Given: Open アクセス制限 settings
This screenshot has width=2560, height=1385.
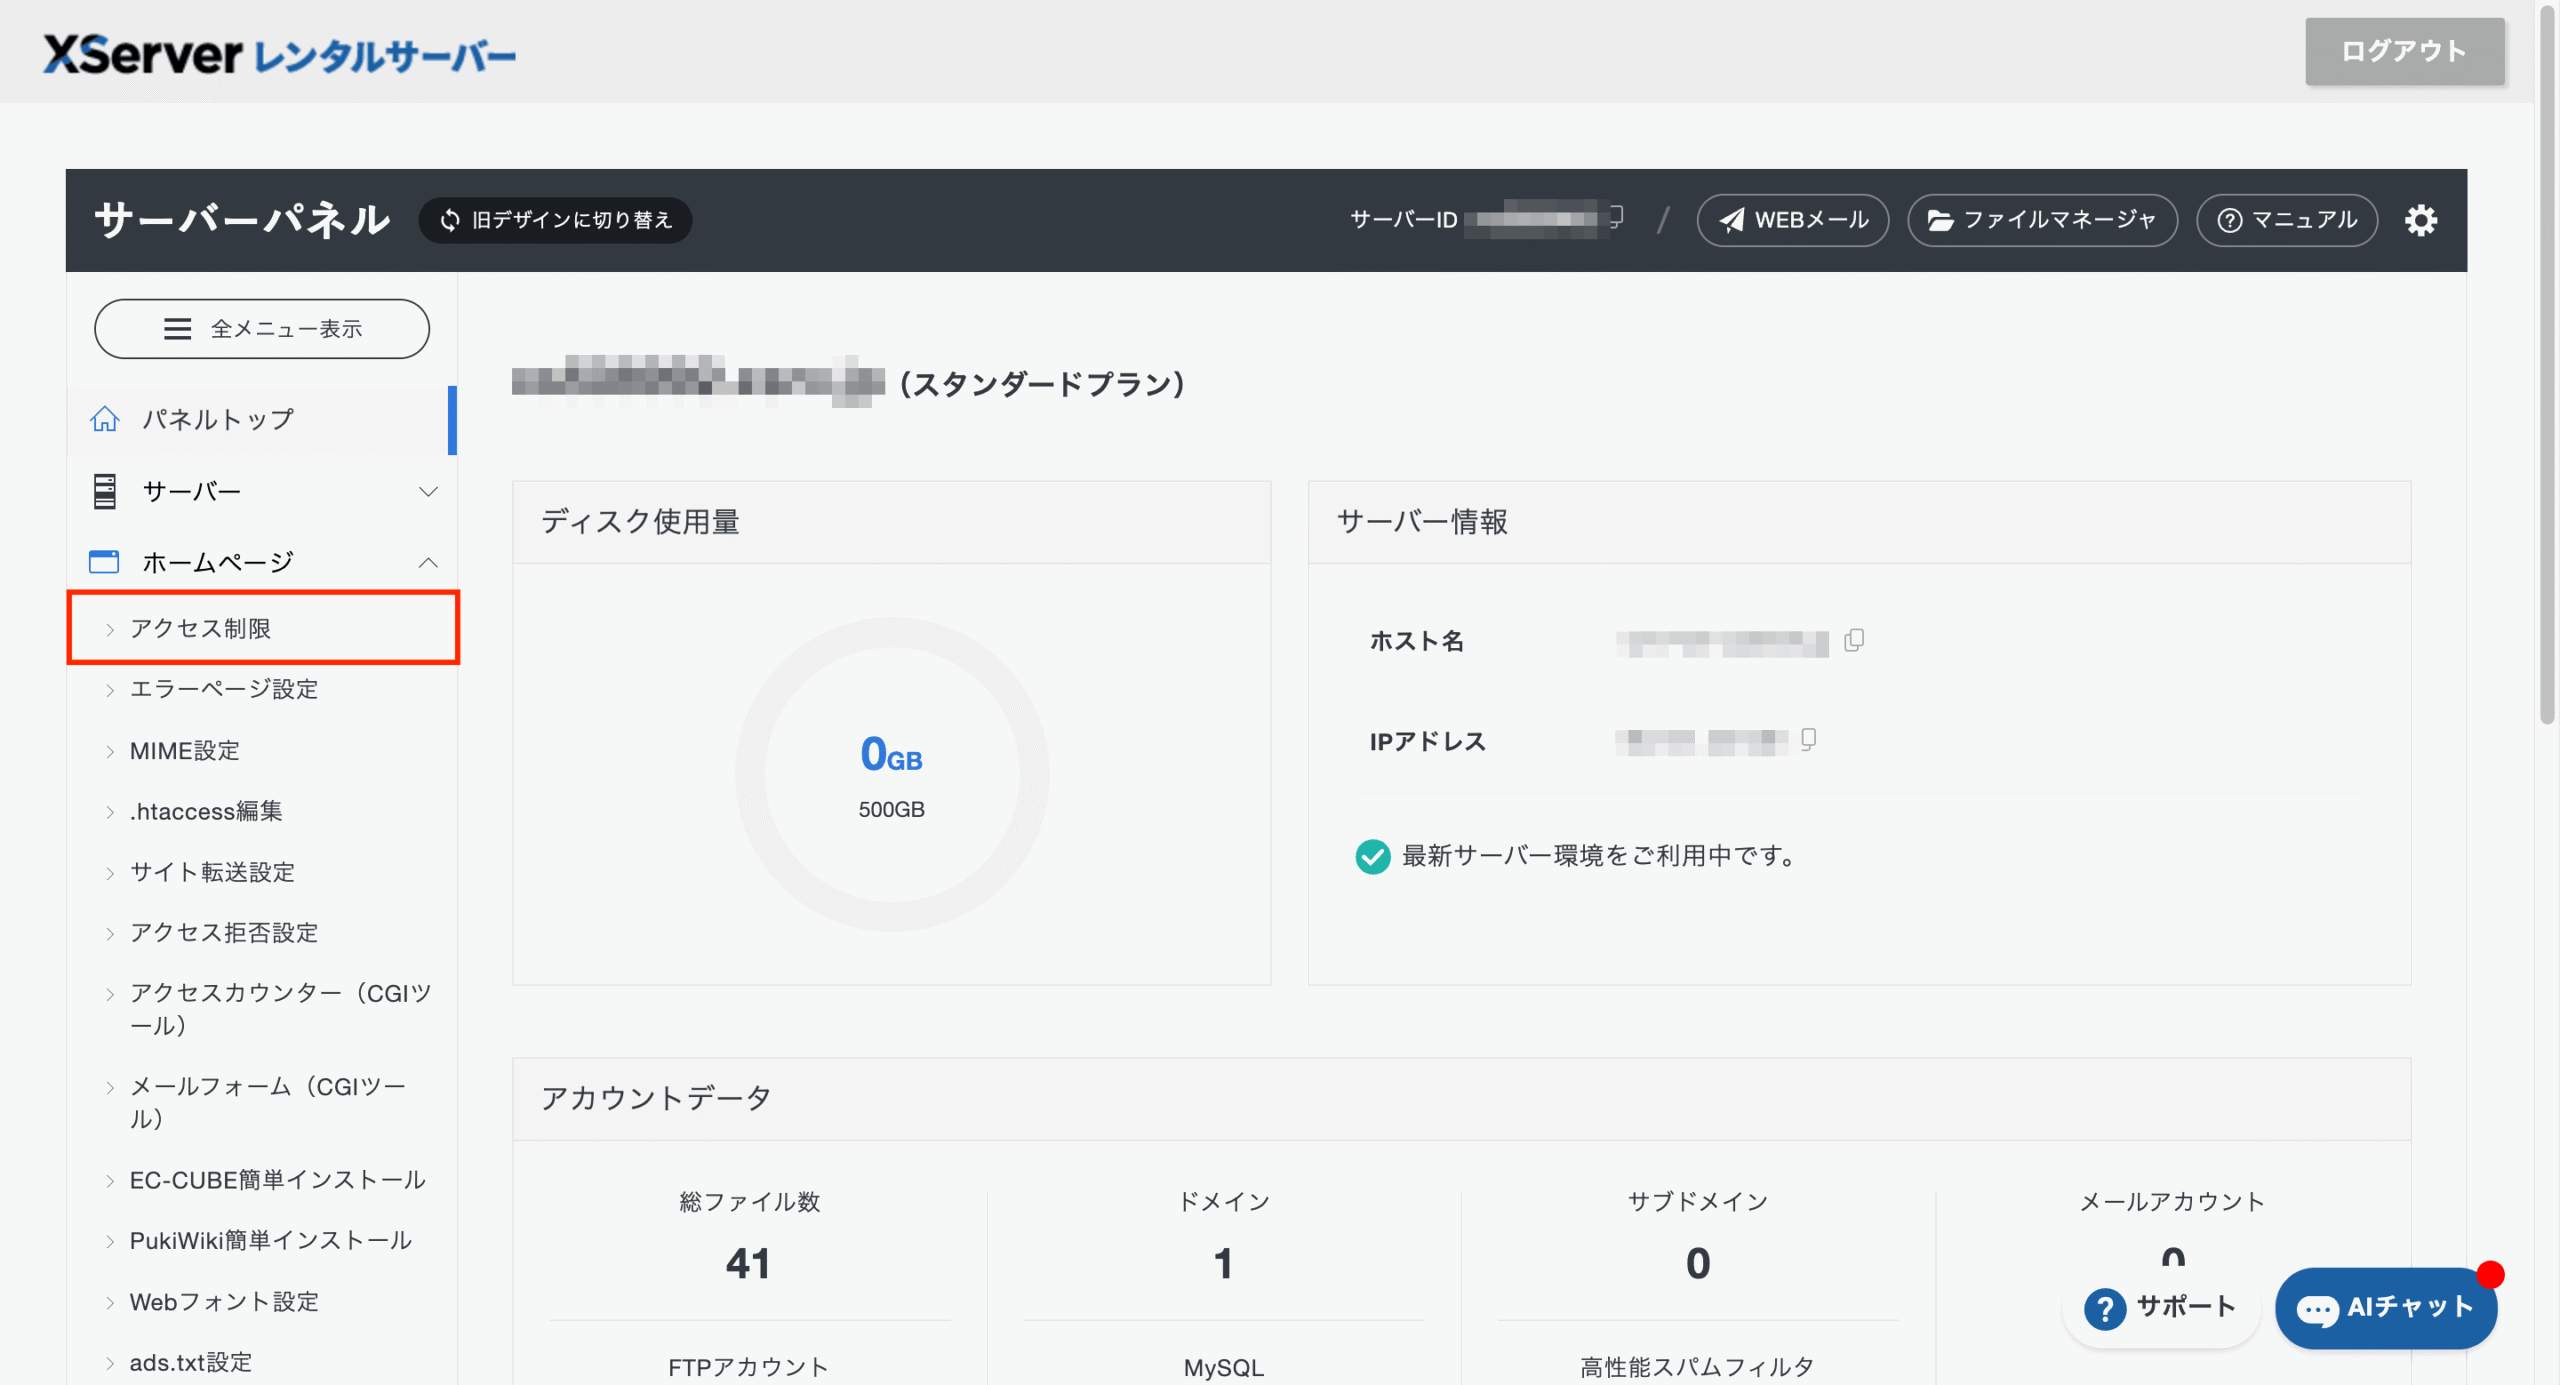Looking at the screenshot, I should click(262, 628).
